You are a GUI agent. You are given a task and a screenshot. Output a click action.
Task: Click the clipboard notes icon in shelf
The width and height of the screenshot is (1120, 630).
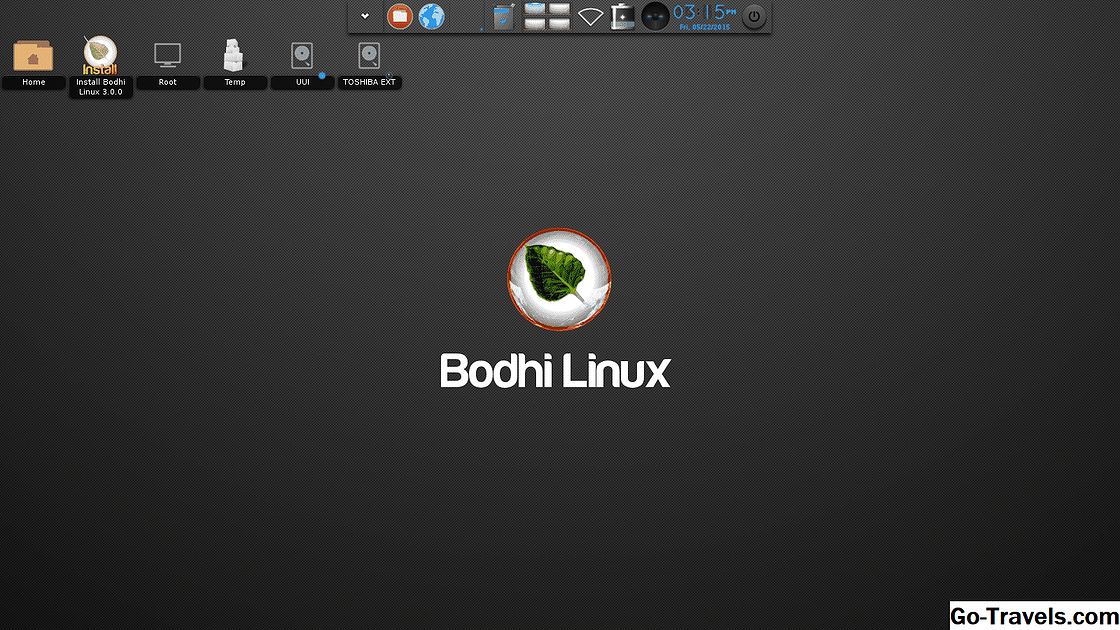[x=503, y=17]
